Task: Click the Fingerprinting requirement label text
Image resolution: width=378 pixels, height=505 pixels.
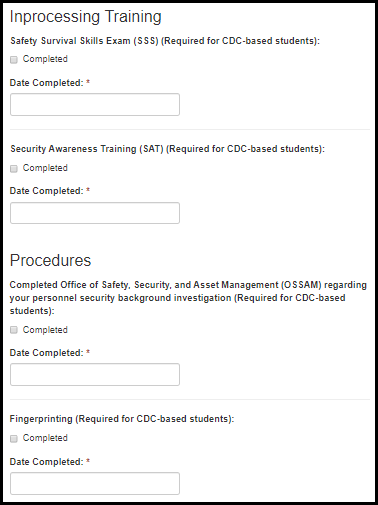Action: (122, 419)
